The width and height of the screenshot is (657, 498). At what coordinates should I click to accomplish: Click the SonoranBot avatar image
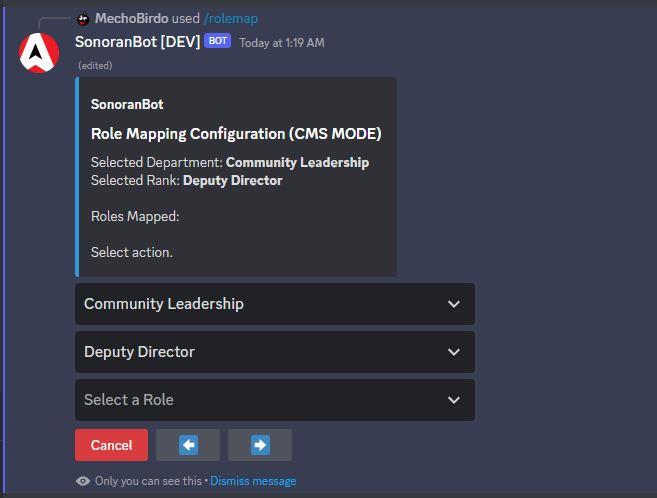(39, 53)
